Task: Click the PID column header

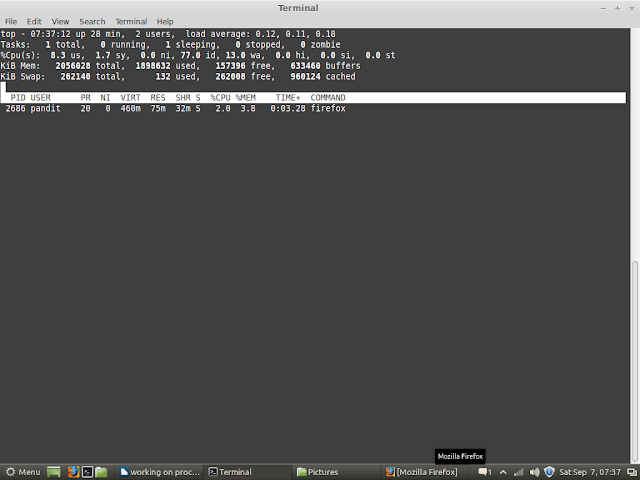Action: coord(18,98)
